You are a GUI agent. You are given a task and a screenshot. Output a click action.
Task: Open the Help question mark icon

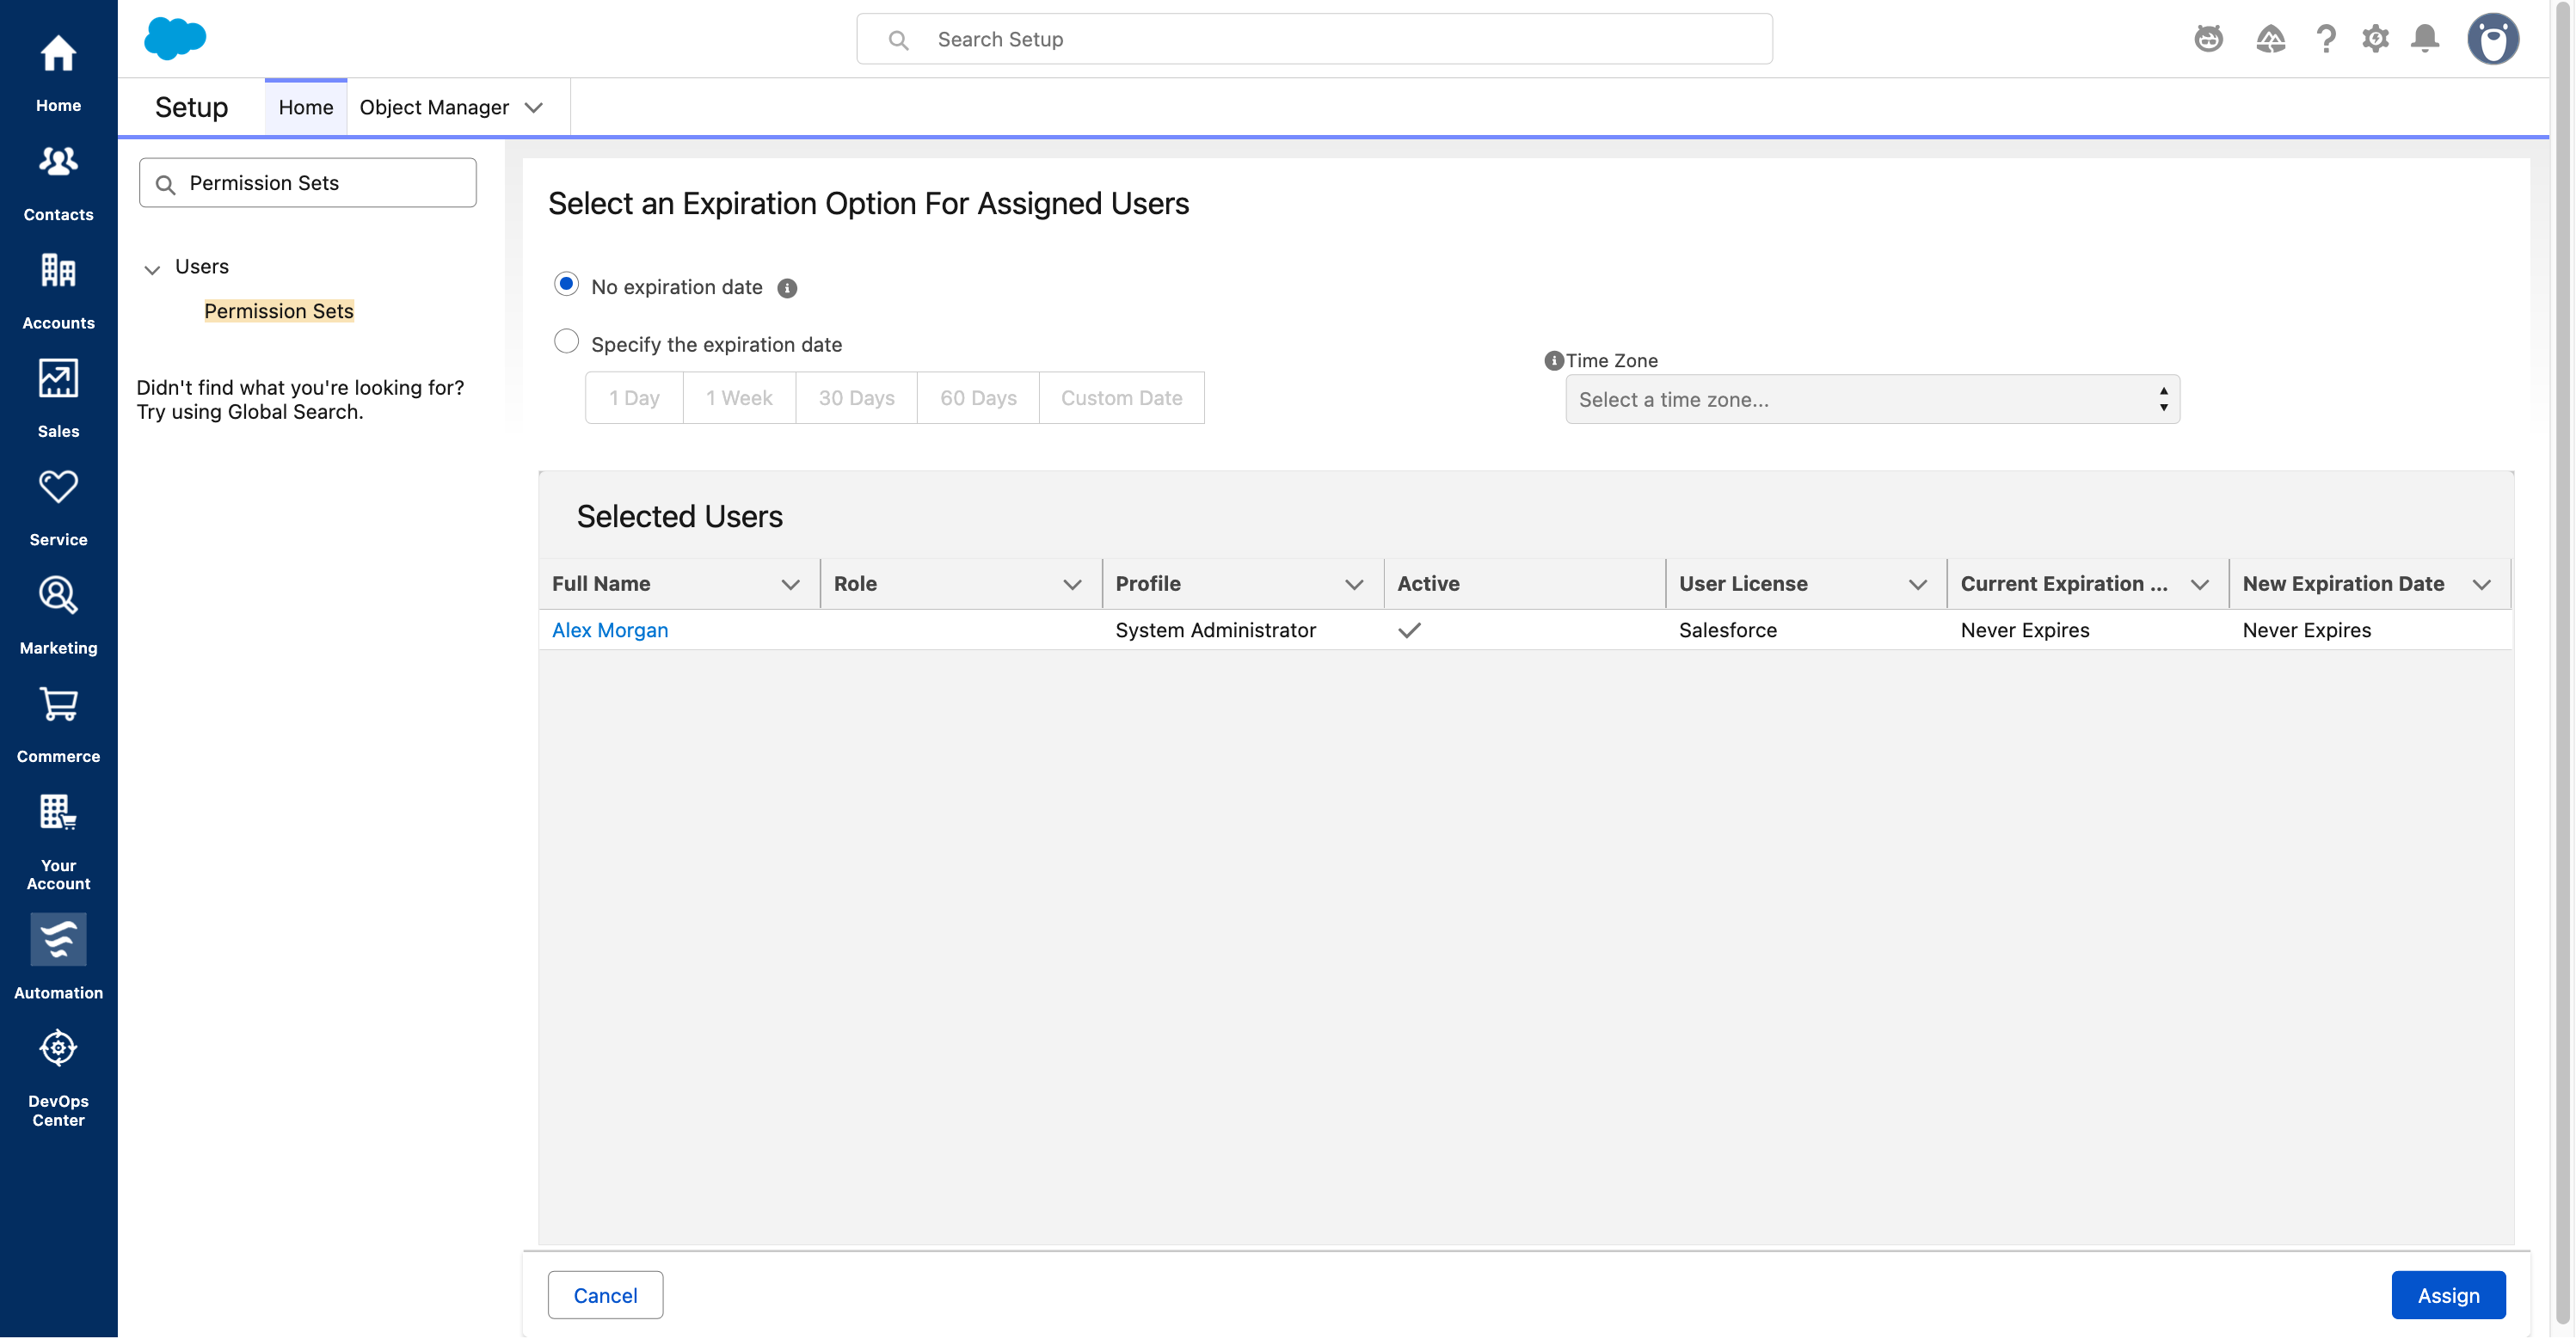click(x=2325, y=39)
